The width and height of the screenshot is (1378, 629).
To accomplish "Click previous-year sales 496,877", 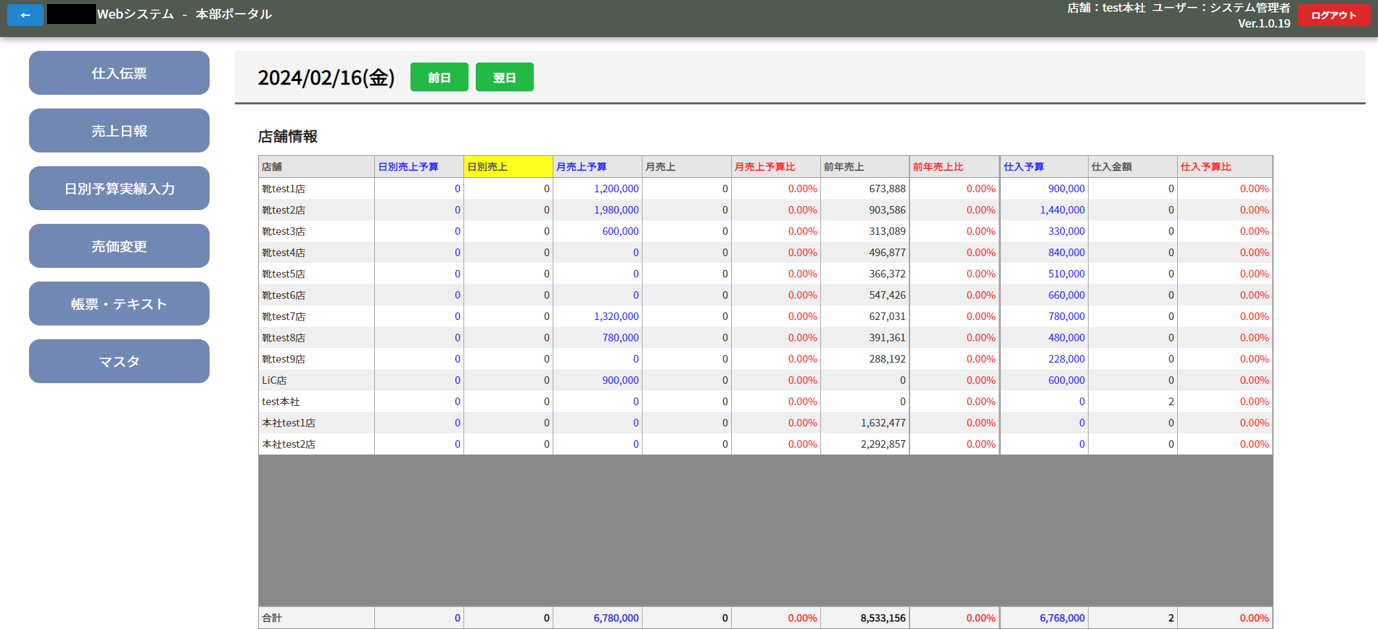I will click(x=888, y=253).
